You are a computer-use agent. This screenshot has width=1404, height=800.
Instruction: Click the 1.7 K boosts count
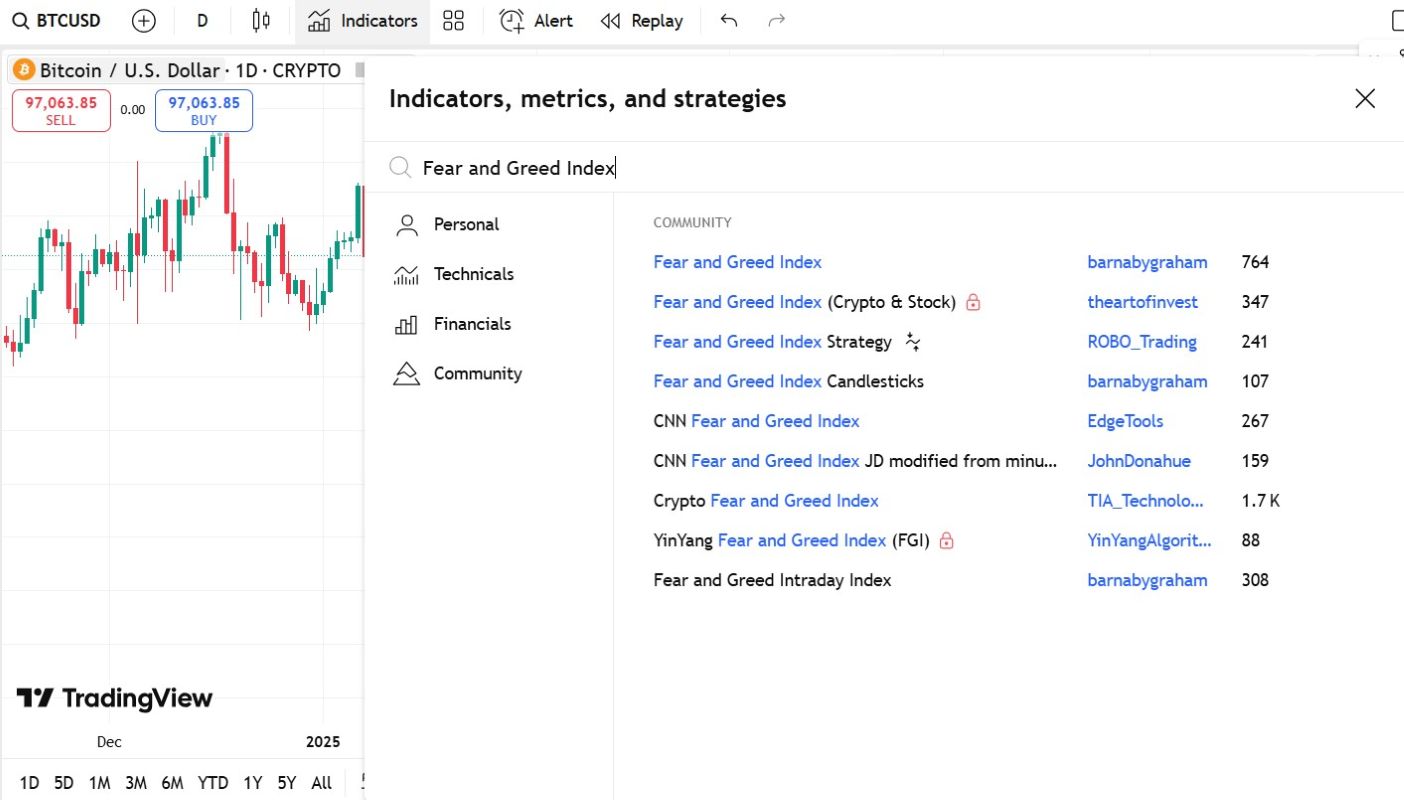pyautogui.click(x=1261, y=501)
